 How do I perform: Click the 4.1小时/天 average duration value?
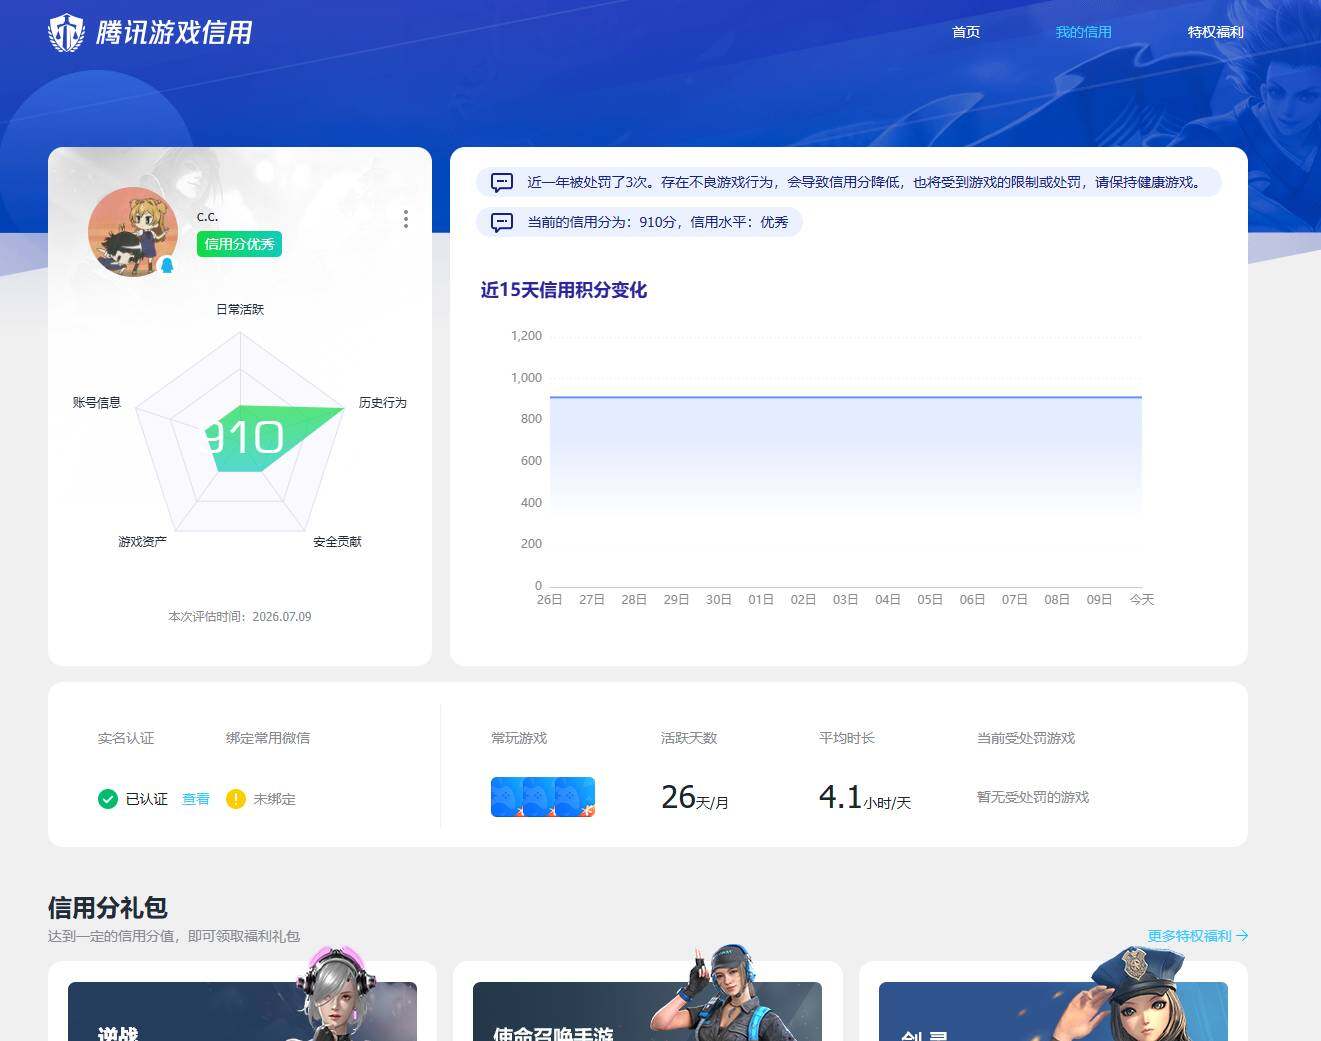865,797
